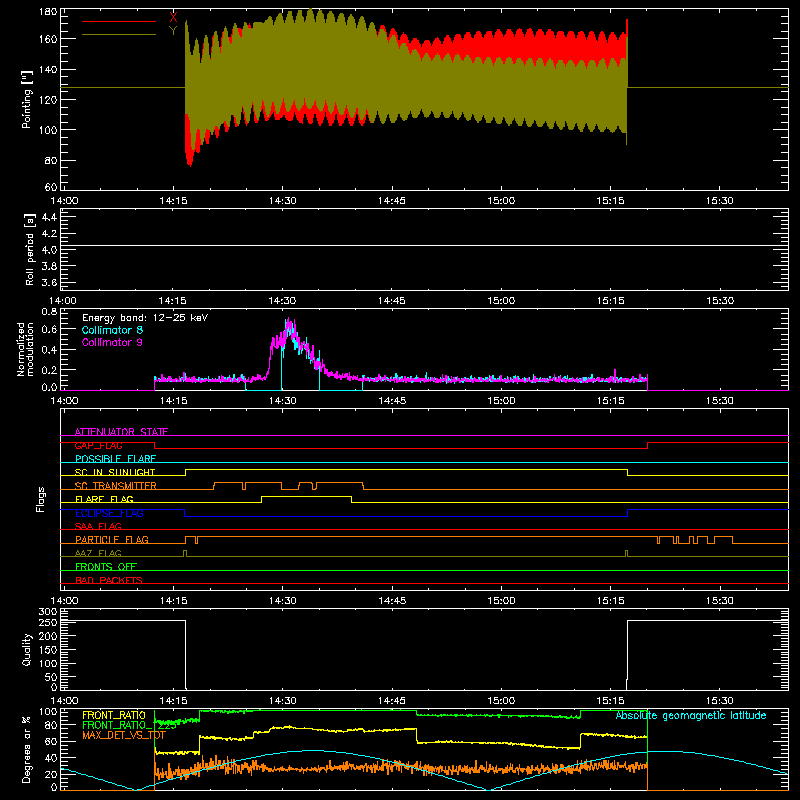
Task: Click the blue ECLIPSE_FLAG label
Action: click(x=109, y=513)
